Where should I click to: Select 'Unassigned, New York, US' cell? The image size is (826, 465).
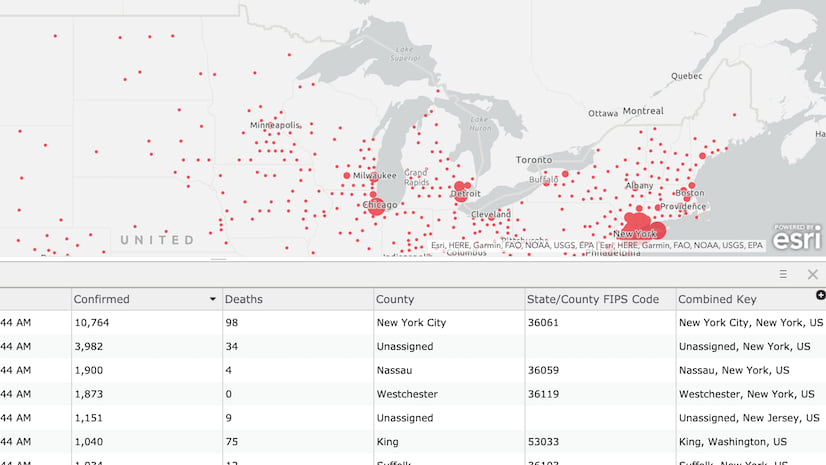(751, 347)
